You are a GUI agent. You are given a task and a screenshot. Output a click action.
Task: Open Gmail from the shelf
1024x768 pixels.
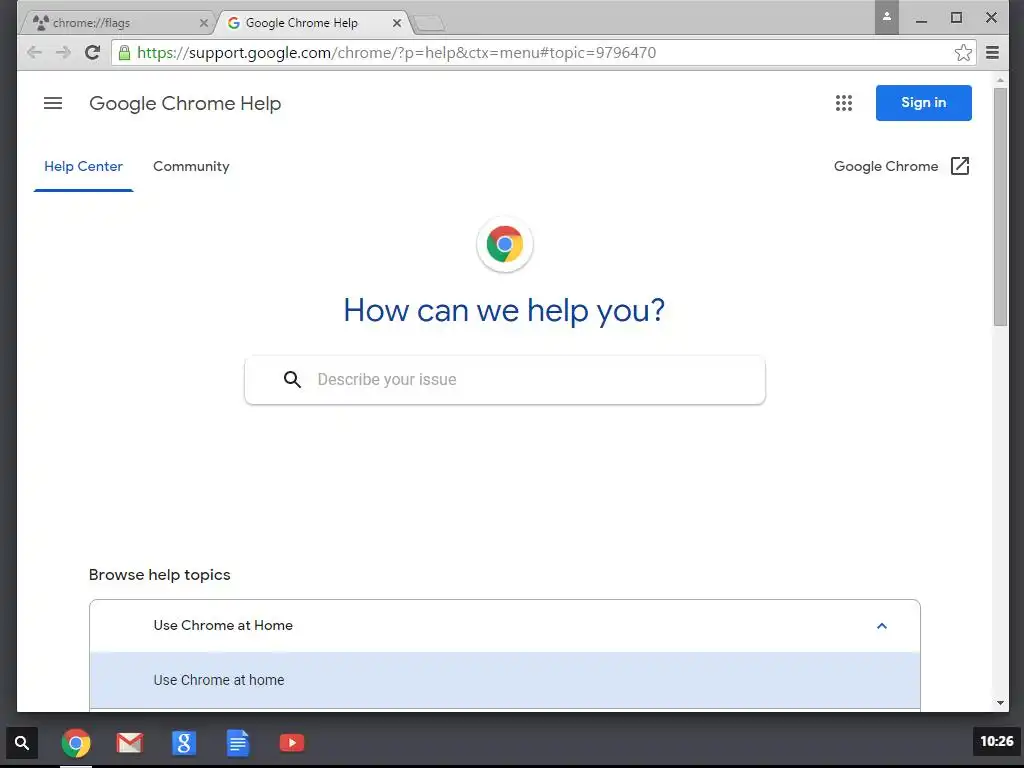[x=129, y=743]
